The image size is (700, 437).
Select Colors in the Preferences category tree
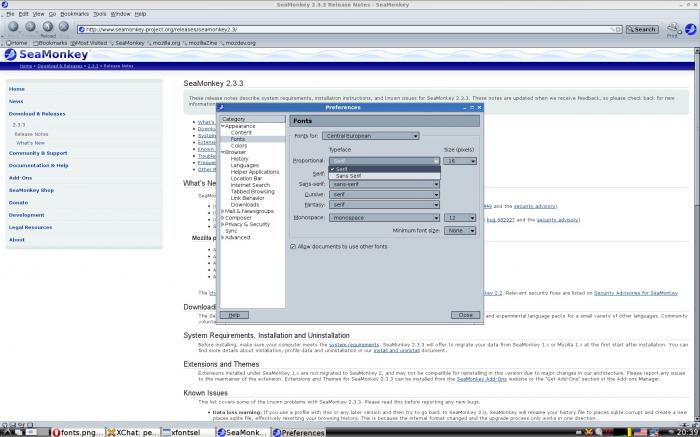point(239,146)
